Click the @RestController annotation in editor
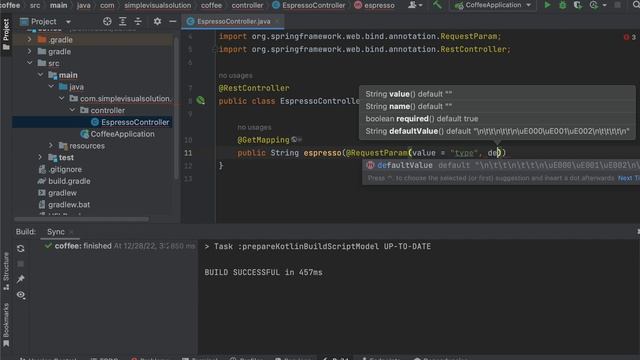Image resolution: width=640 pixels, height=360 pixels. [254, 88]
